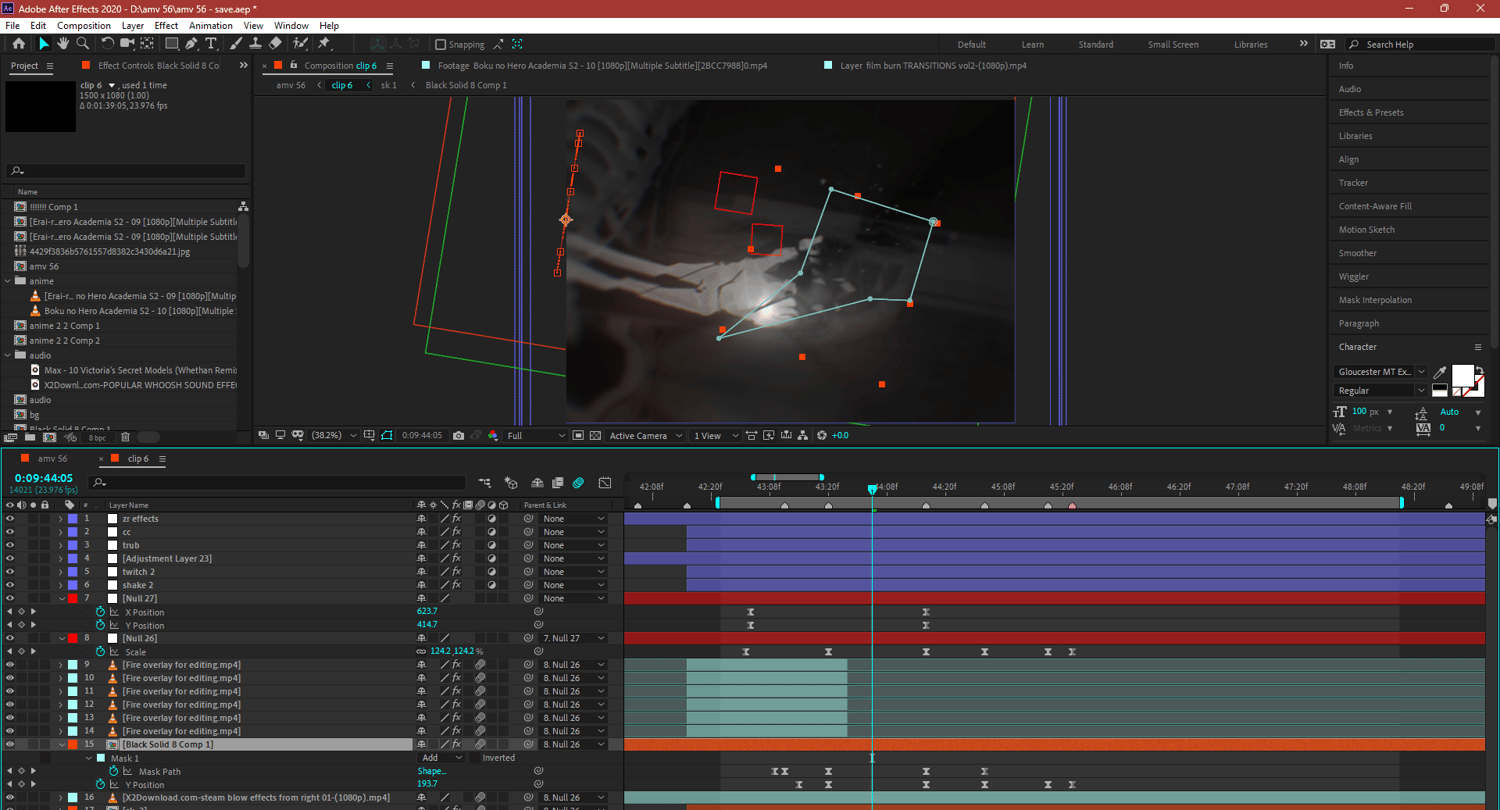Select the Type tool
Viewport: 1500px width, 810px height.
(x=211, y=44)
